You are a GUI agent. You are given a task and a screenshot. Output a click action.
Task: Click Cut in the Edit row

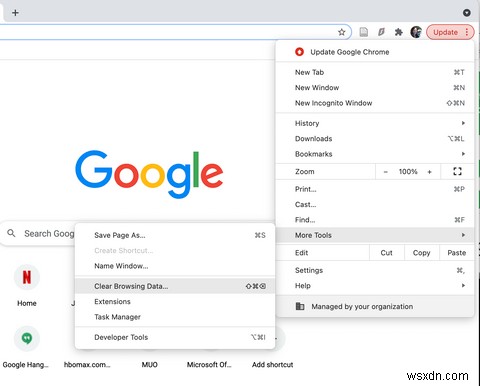pyautogui.click(x=387, y=253)
